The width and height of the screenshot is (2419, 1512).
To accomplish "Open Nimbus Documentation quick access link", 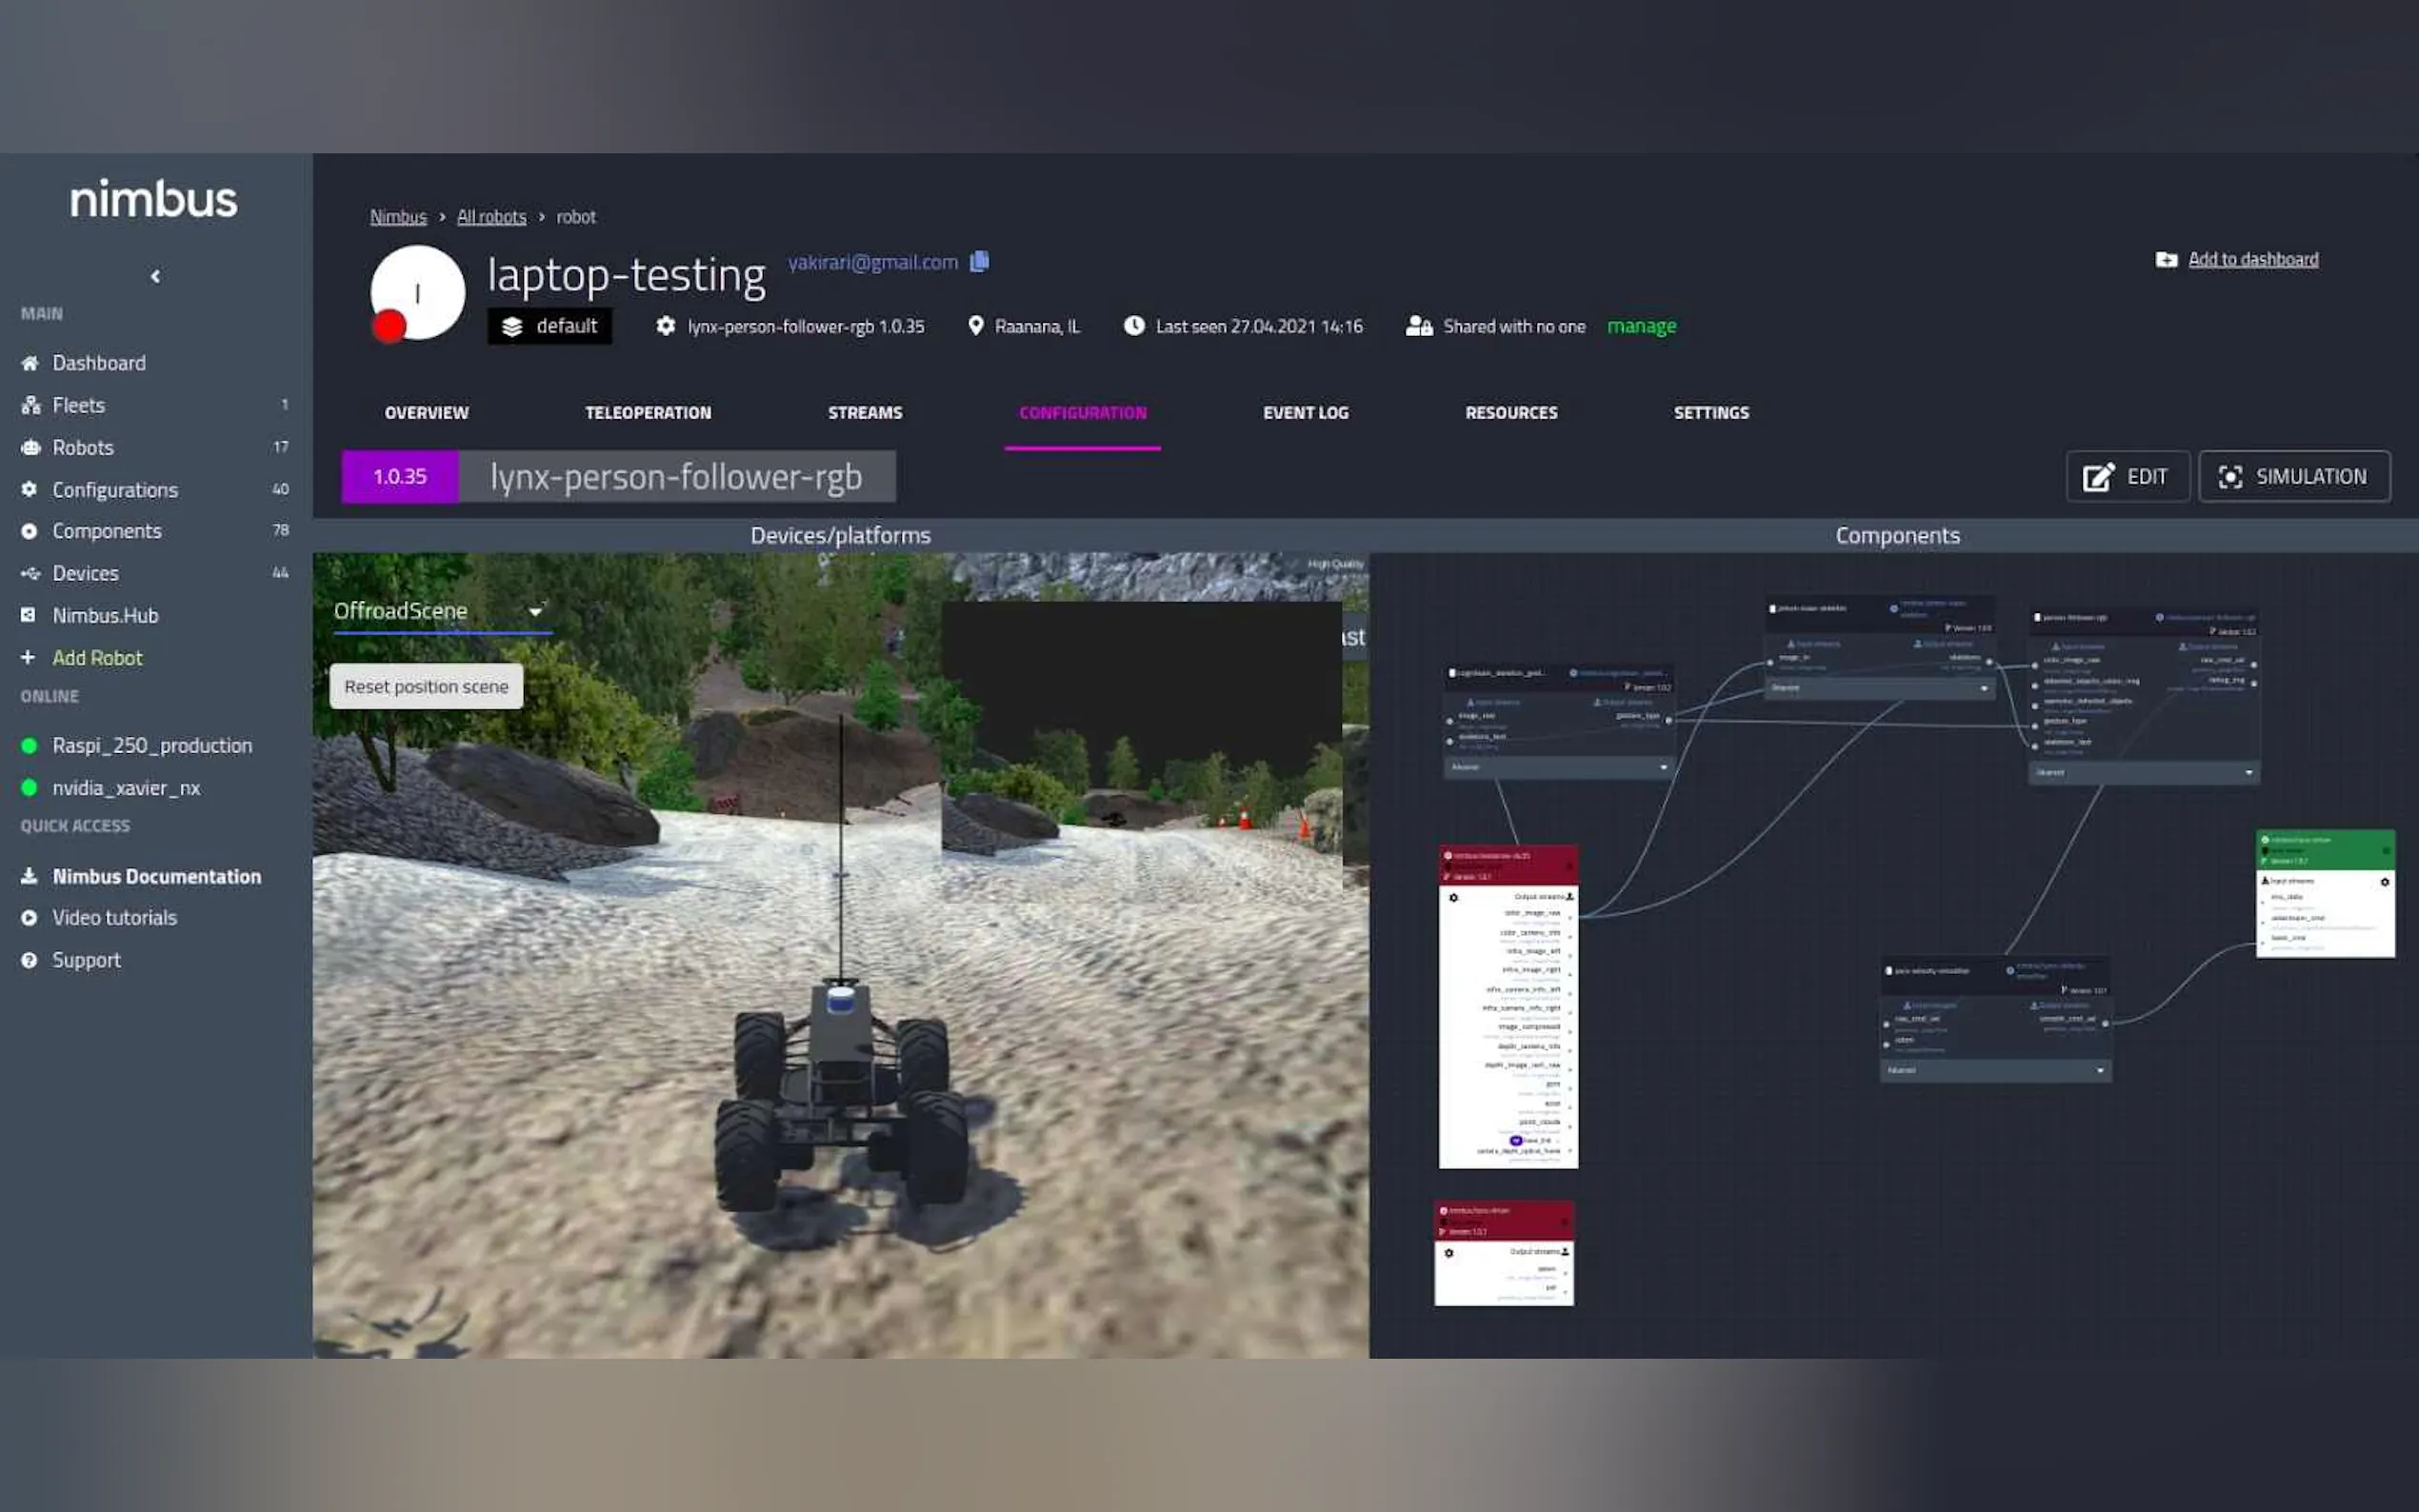I will (156, 876).
